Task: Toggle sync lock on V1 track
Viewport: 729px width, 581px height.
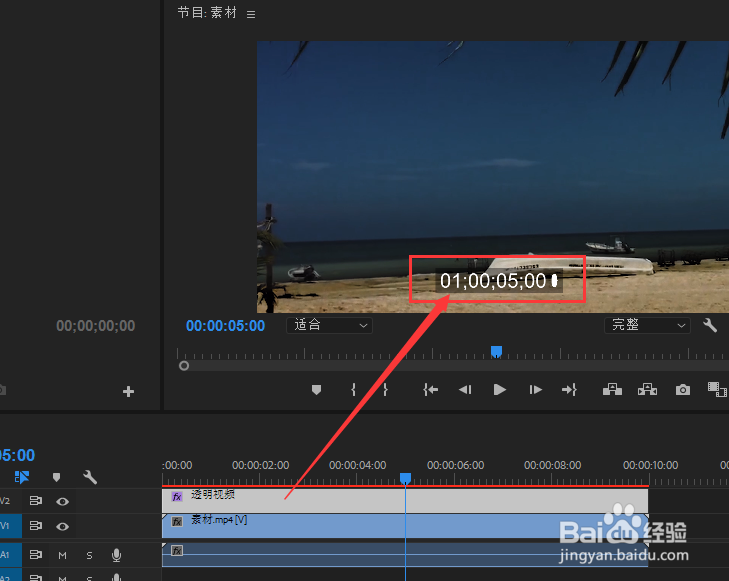Action: pos(36,526)
